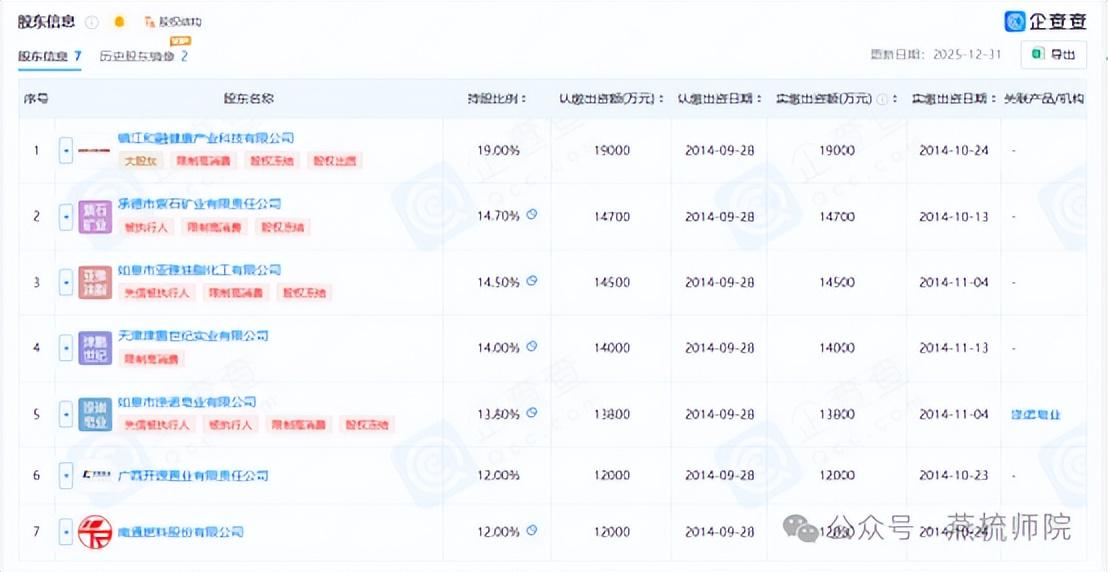This screenshot has width=1108, height=572.
Task: Open row 6 广西…置业有限责任公司 link
Action: point(193,475)
